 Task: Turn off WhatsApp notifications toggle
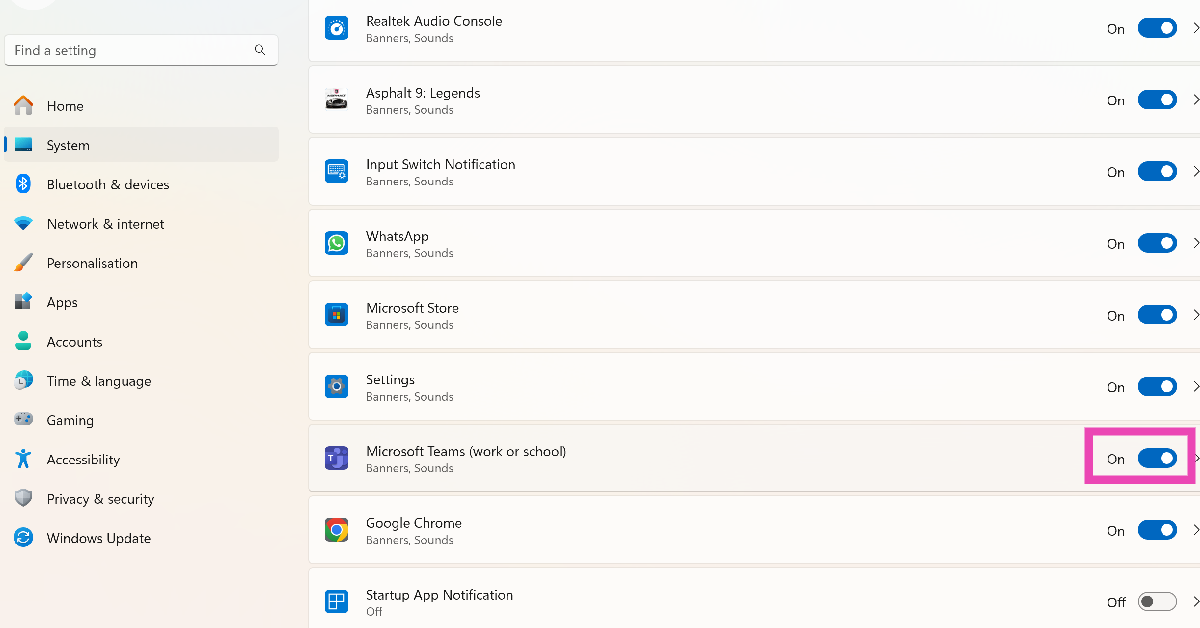click(x=1157, y=243)
